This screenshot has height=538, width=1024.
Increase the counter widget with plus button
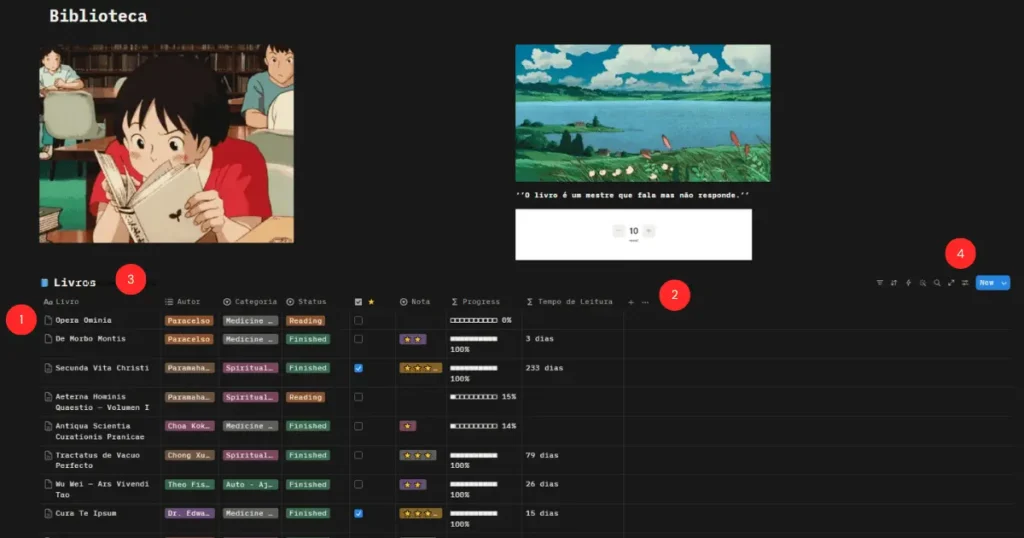648,230
